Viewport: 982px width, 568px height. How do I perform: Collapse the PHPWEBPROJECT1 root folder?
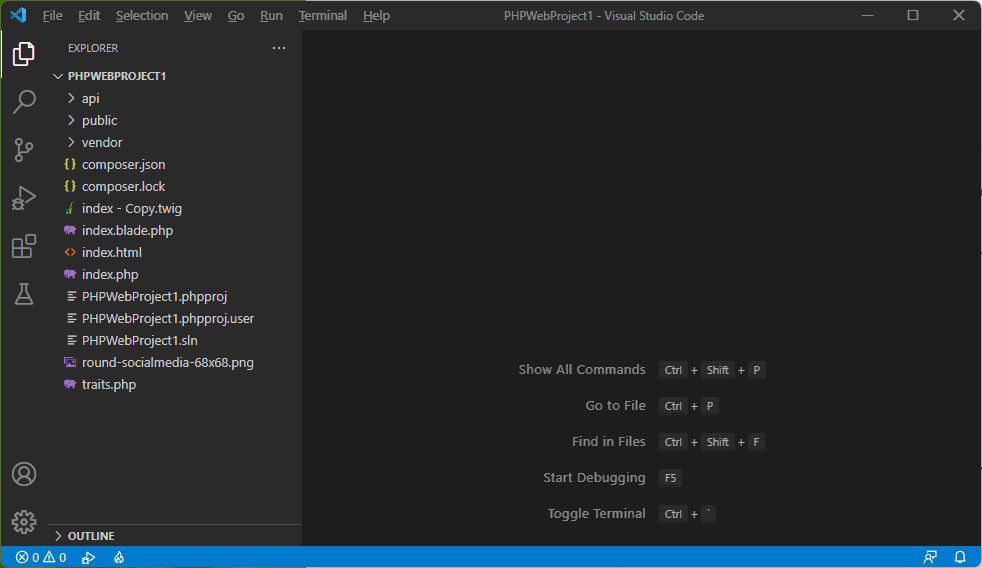tap(58, 76)
